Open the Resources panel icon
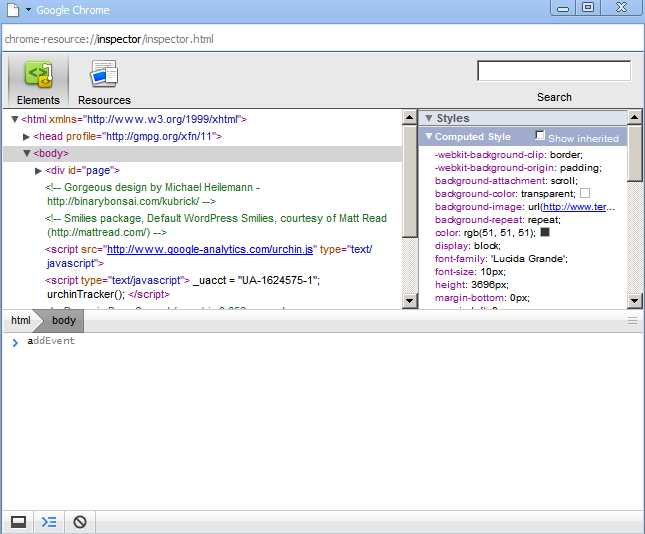Screen dimensions: 645x534 [104, 76]
